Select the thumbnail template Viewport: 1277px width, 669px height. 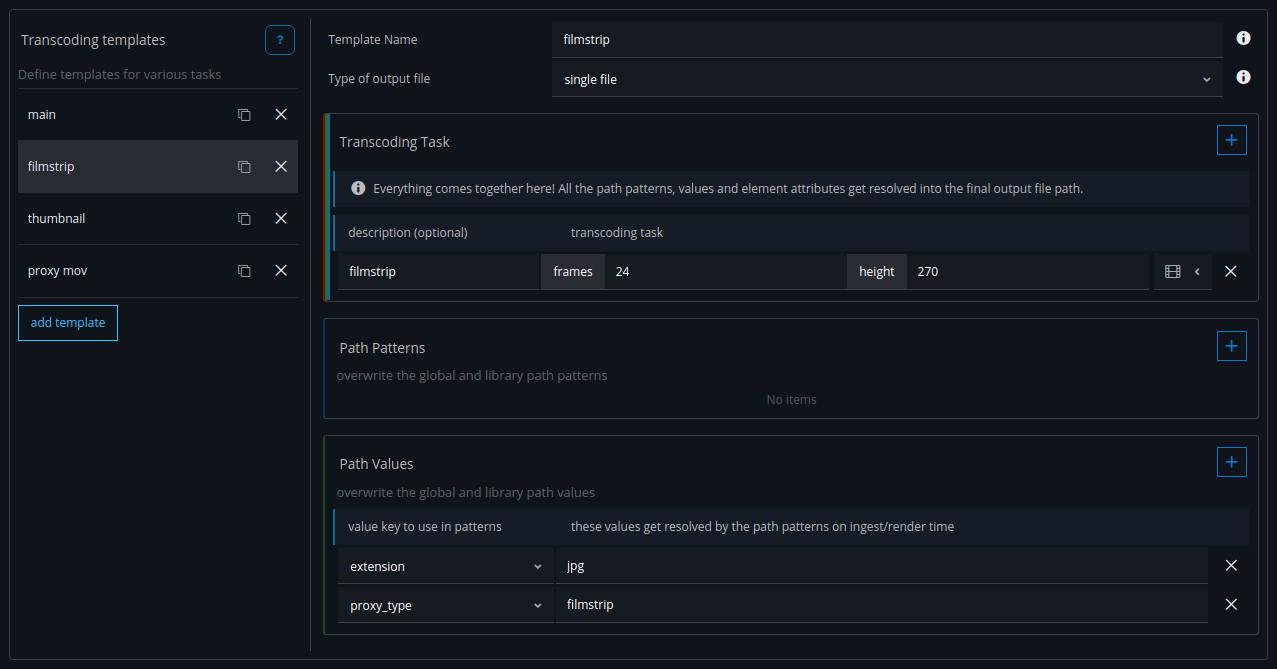point(120,218)
